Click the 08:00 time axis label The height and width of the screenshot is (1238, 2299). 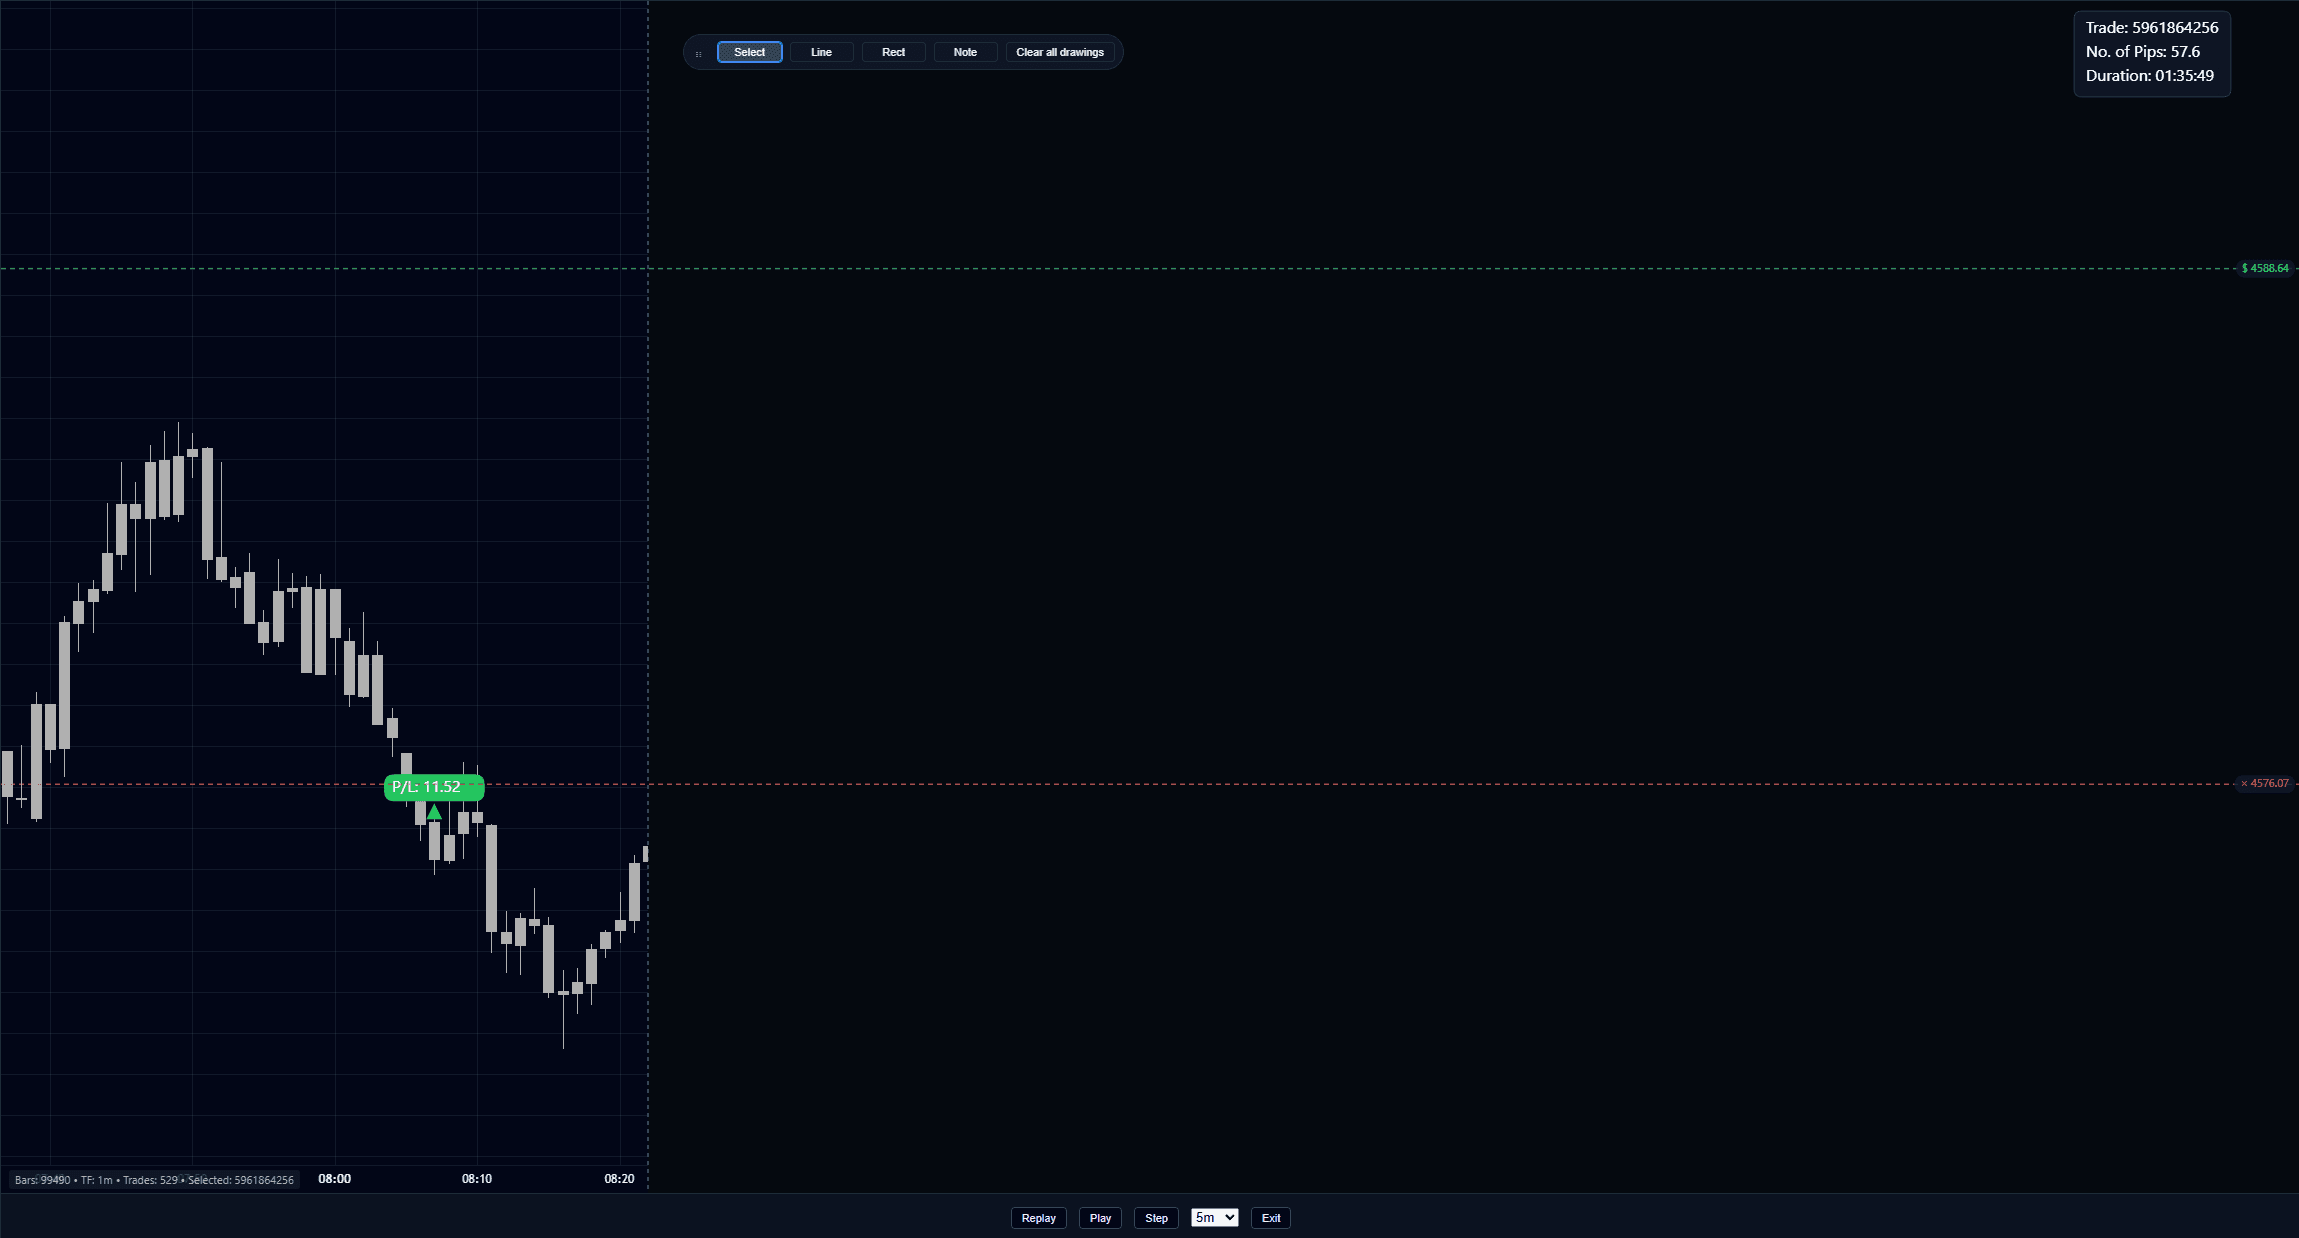pyautogui.click(x=334, y=1179)
